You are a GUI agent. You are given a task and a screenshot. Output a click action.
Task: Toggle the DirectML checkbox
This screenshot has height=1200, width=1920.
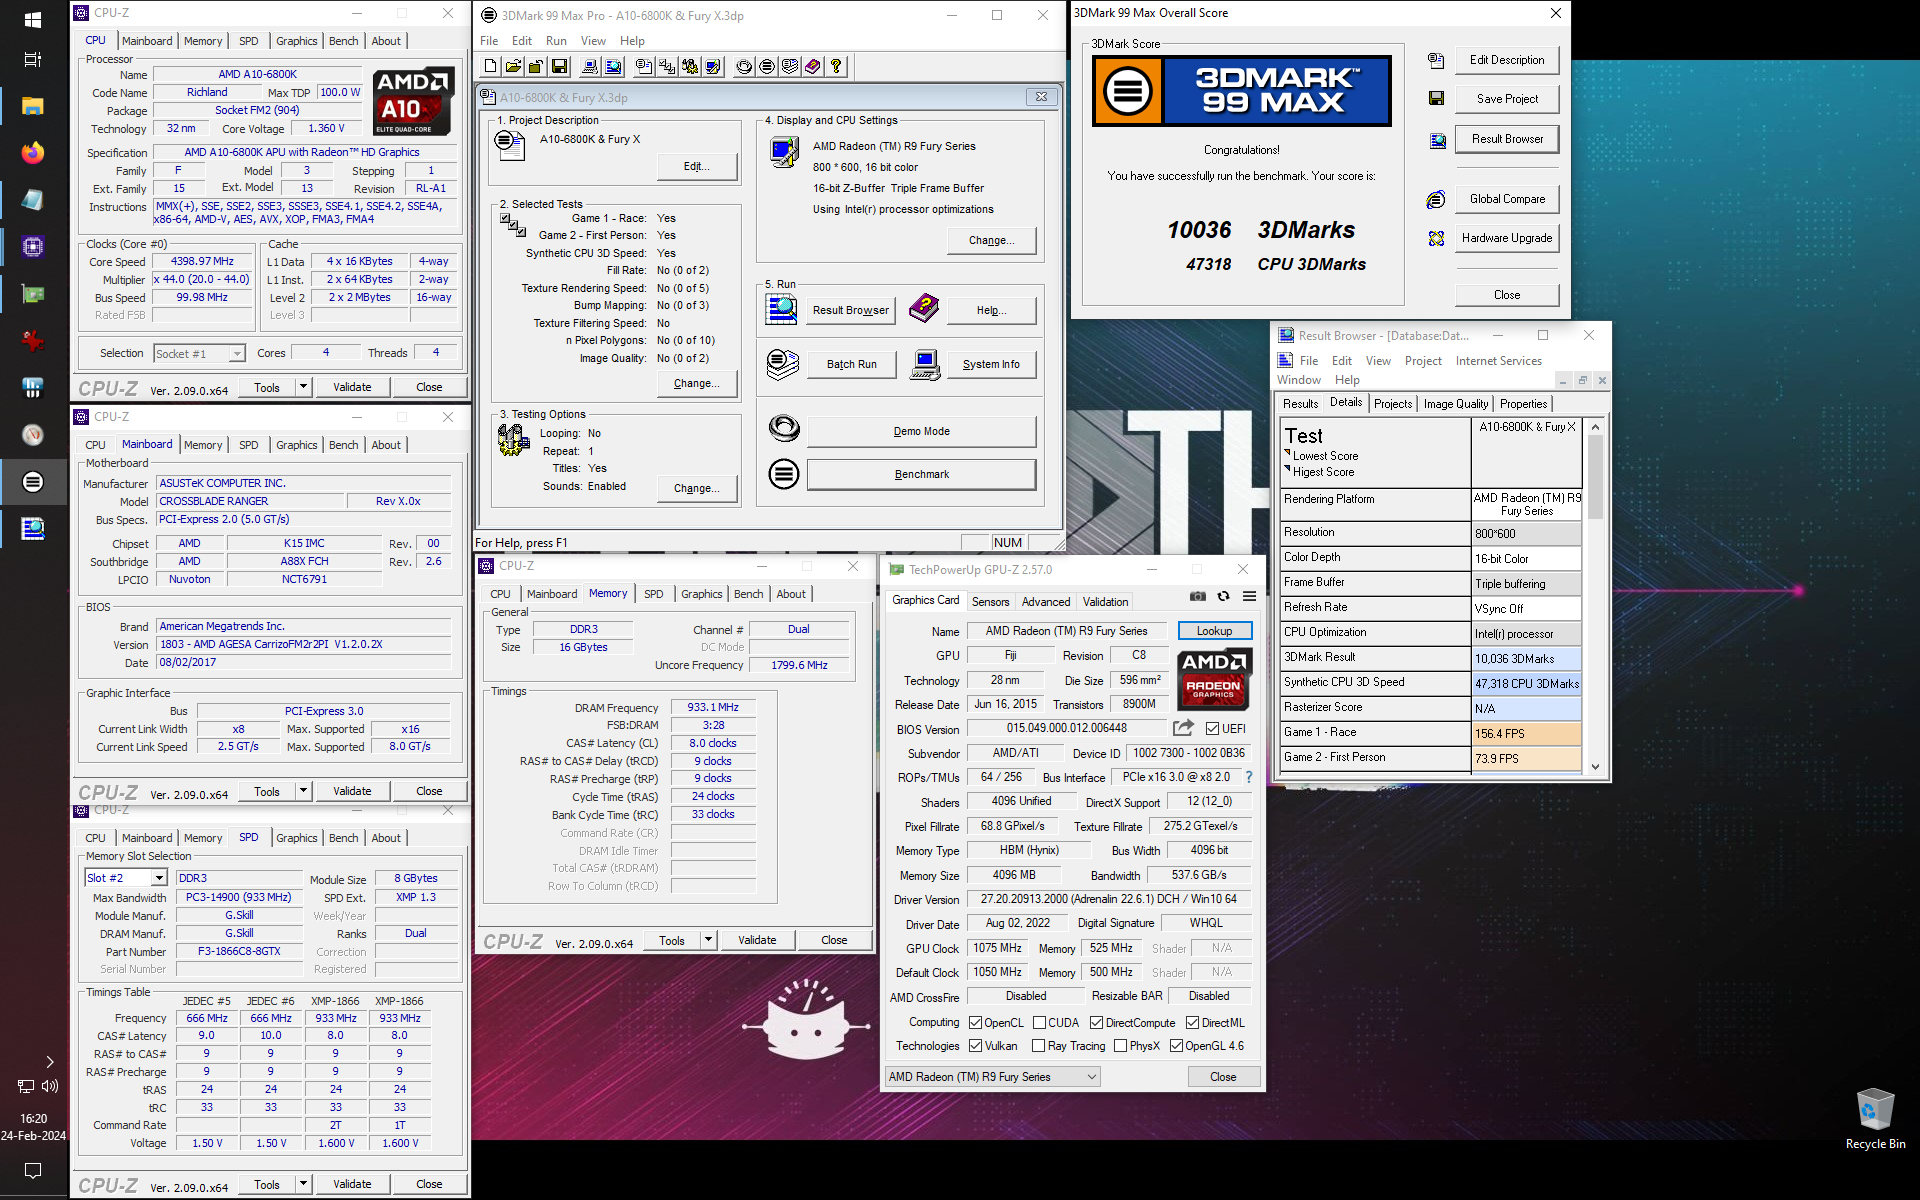(x=1192, y=1022)
